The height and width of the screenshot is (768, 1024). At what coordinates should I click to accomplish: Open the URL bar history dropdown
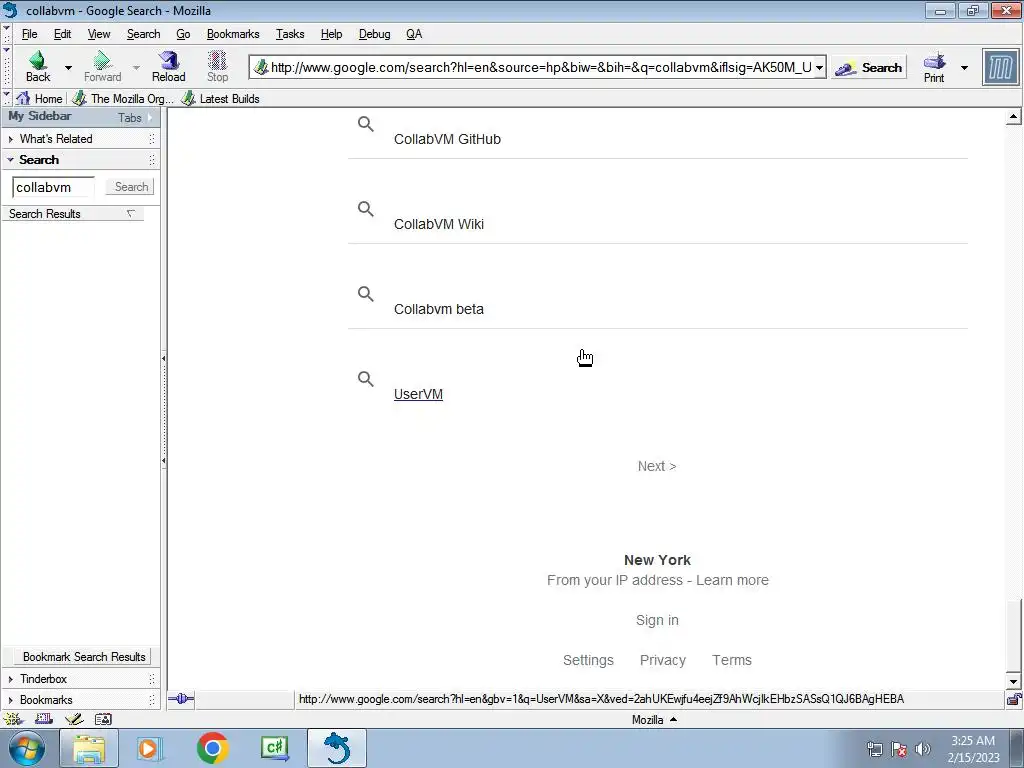(x=819, y=67)
